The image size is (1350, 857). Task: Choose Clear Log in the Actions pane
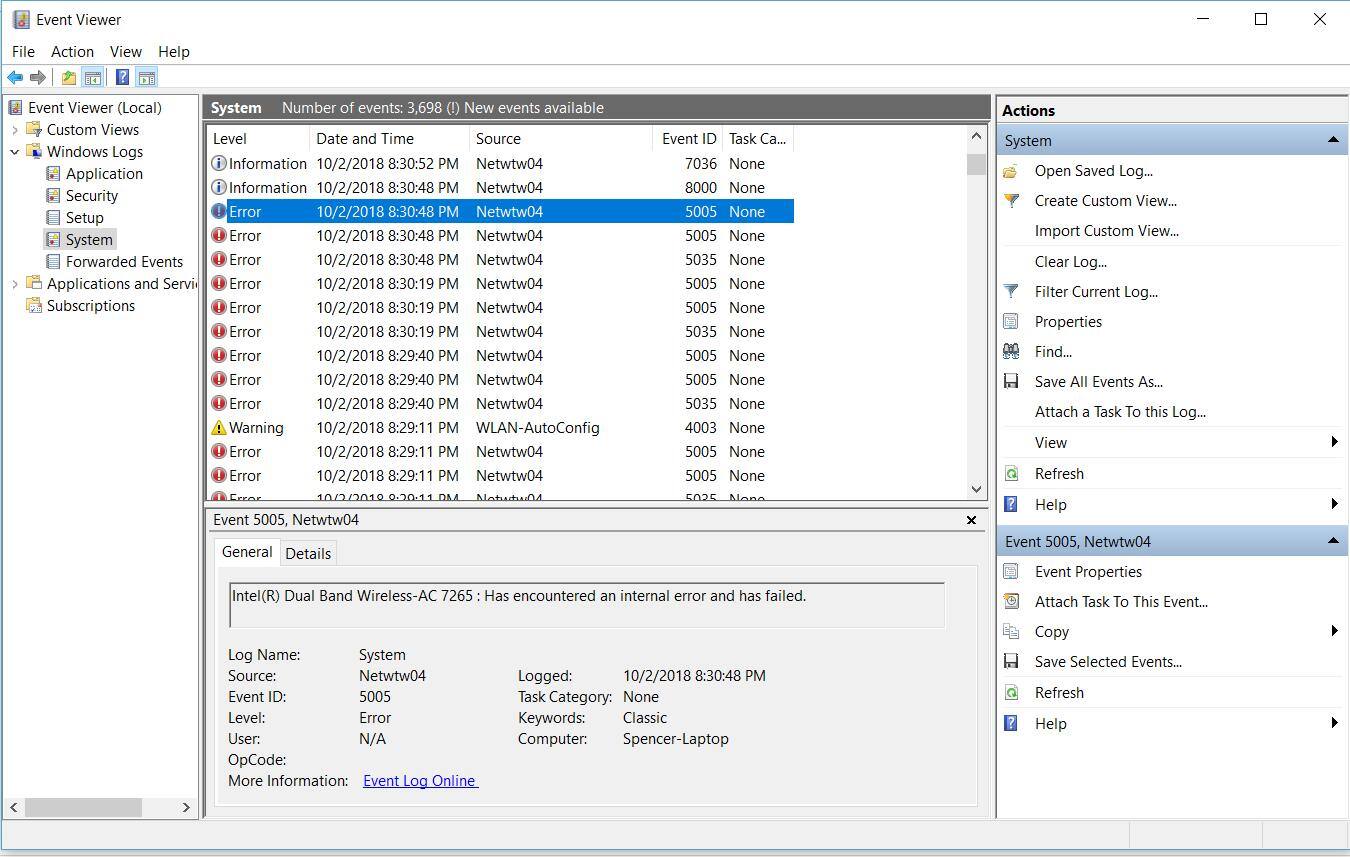1070,261
